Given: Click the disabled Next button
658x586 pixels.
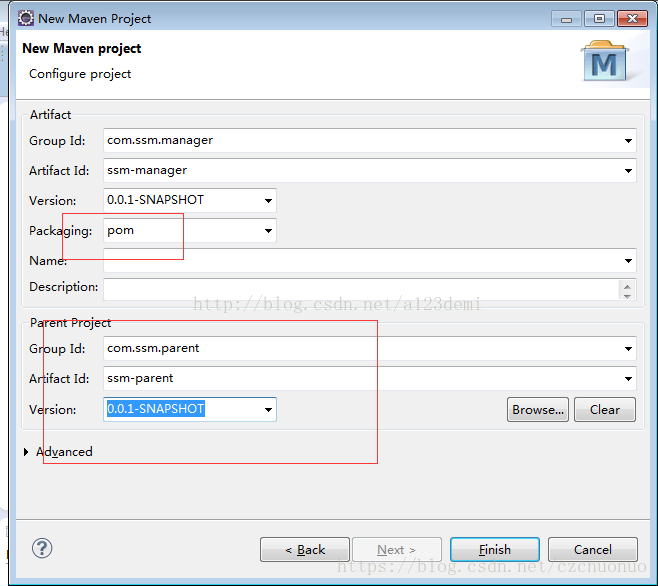Looking at the screenshot, I should pos(397,549).
